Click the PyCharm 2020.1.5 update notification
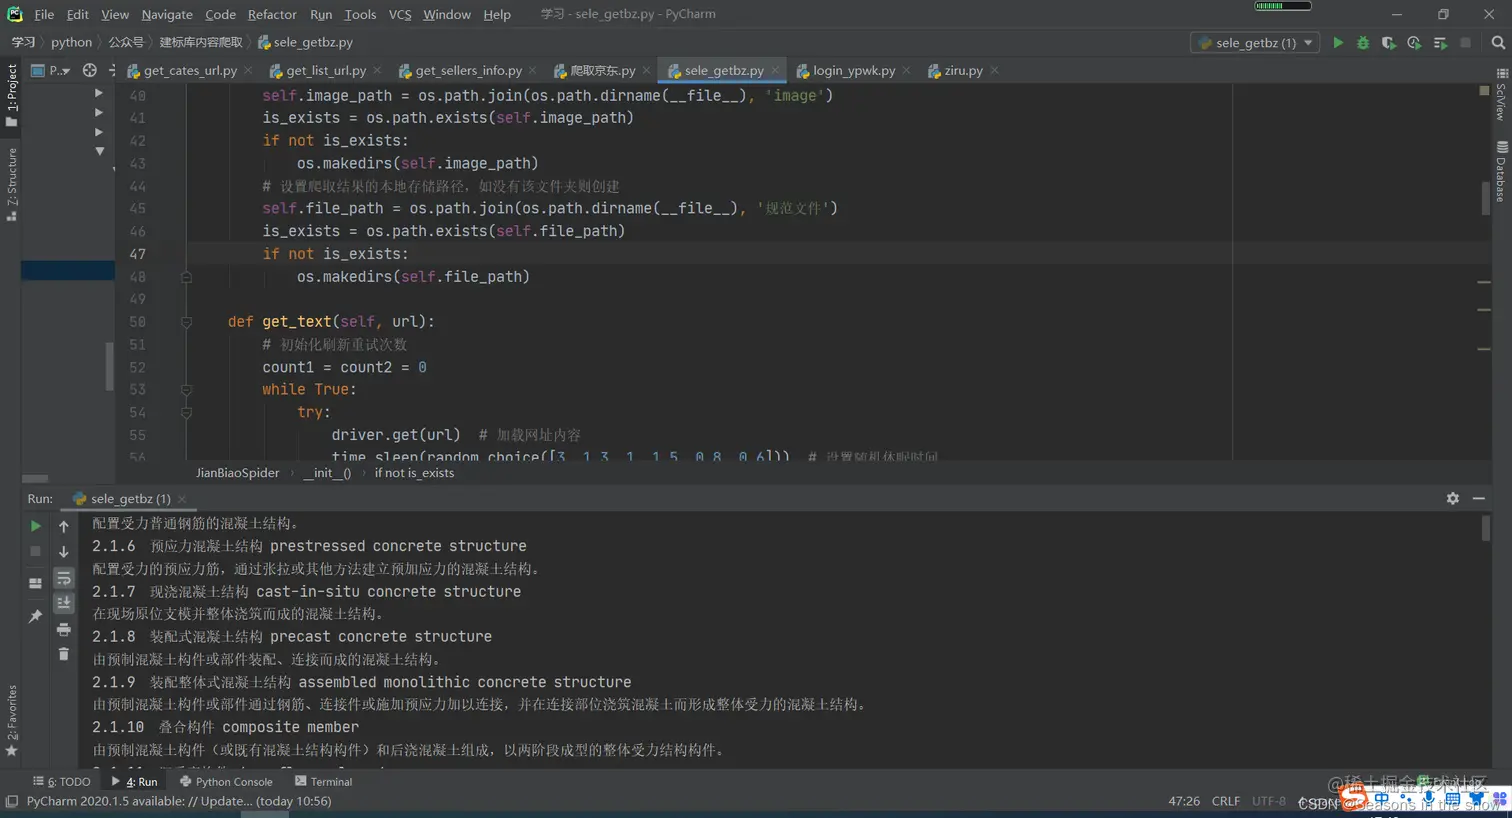Viewport: 1512px width, 818px height. click(x=179, y=801)
